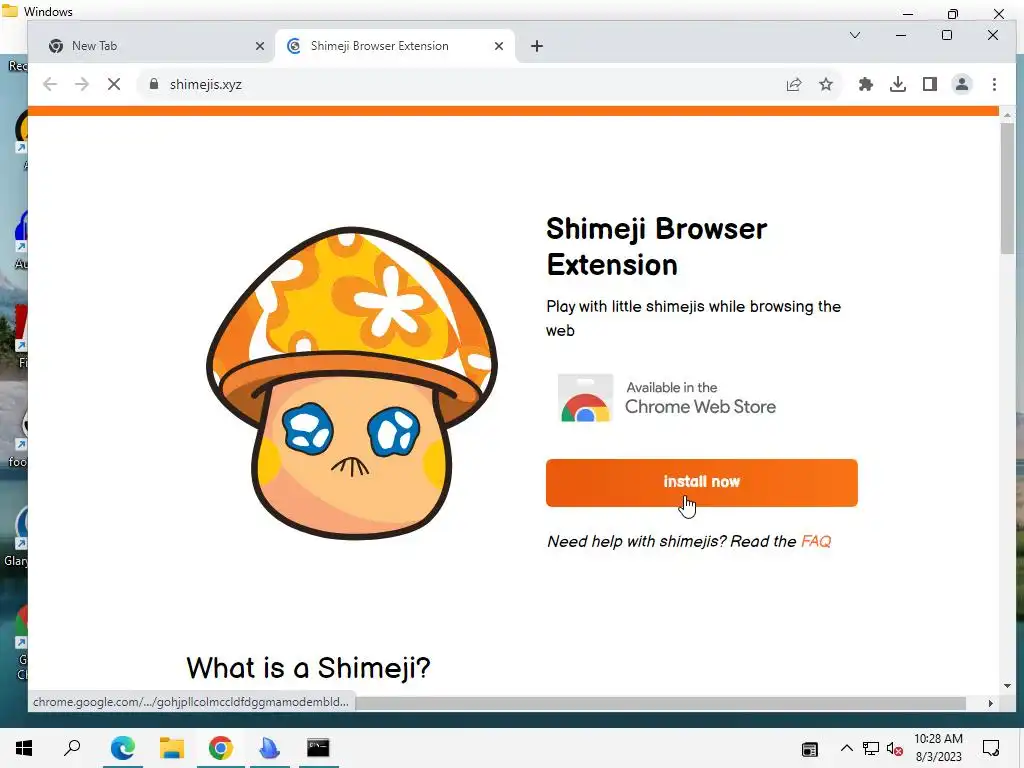This screenshot has height=768, width=1024.
Task: Click scroll-down arrow of page scrollbar
Action: tap(1007, 686)
